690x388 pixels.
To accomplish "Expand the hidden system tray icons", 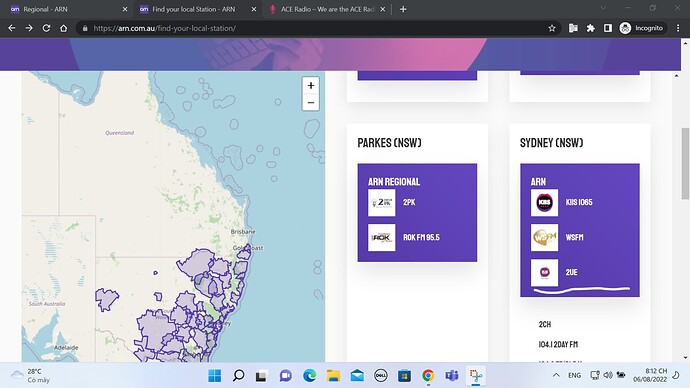I will (x=556, y=375).
